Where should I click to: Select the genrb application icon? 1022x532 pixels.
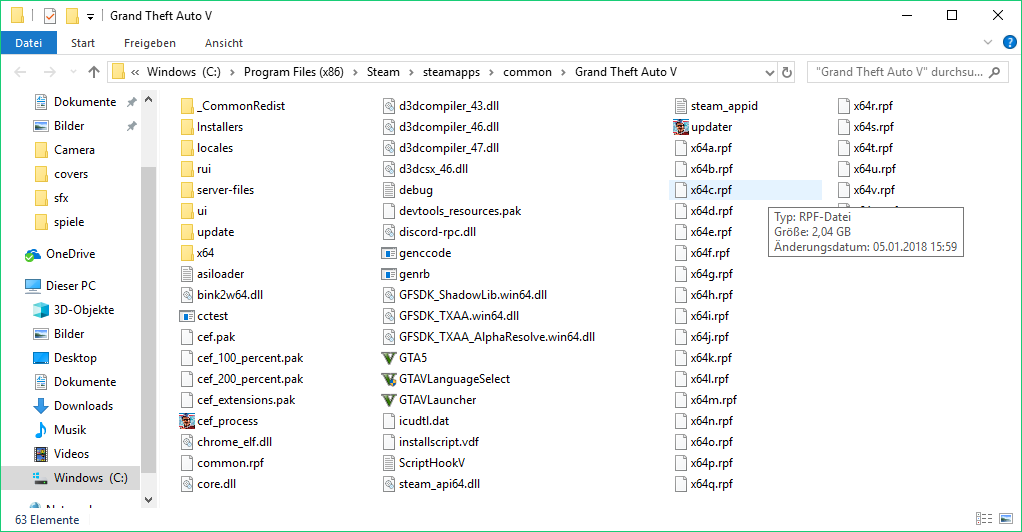coord(388,274)
